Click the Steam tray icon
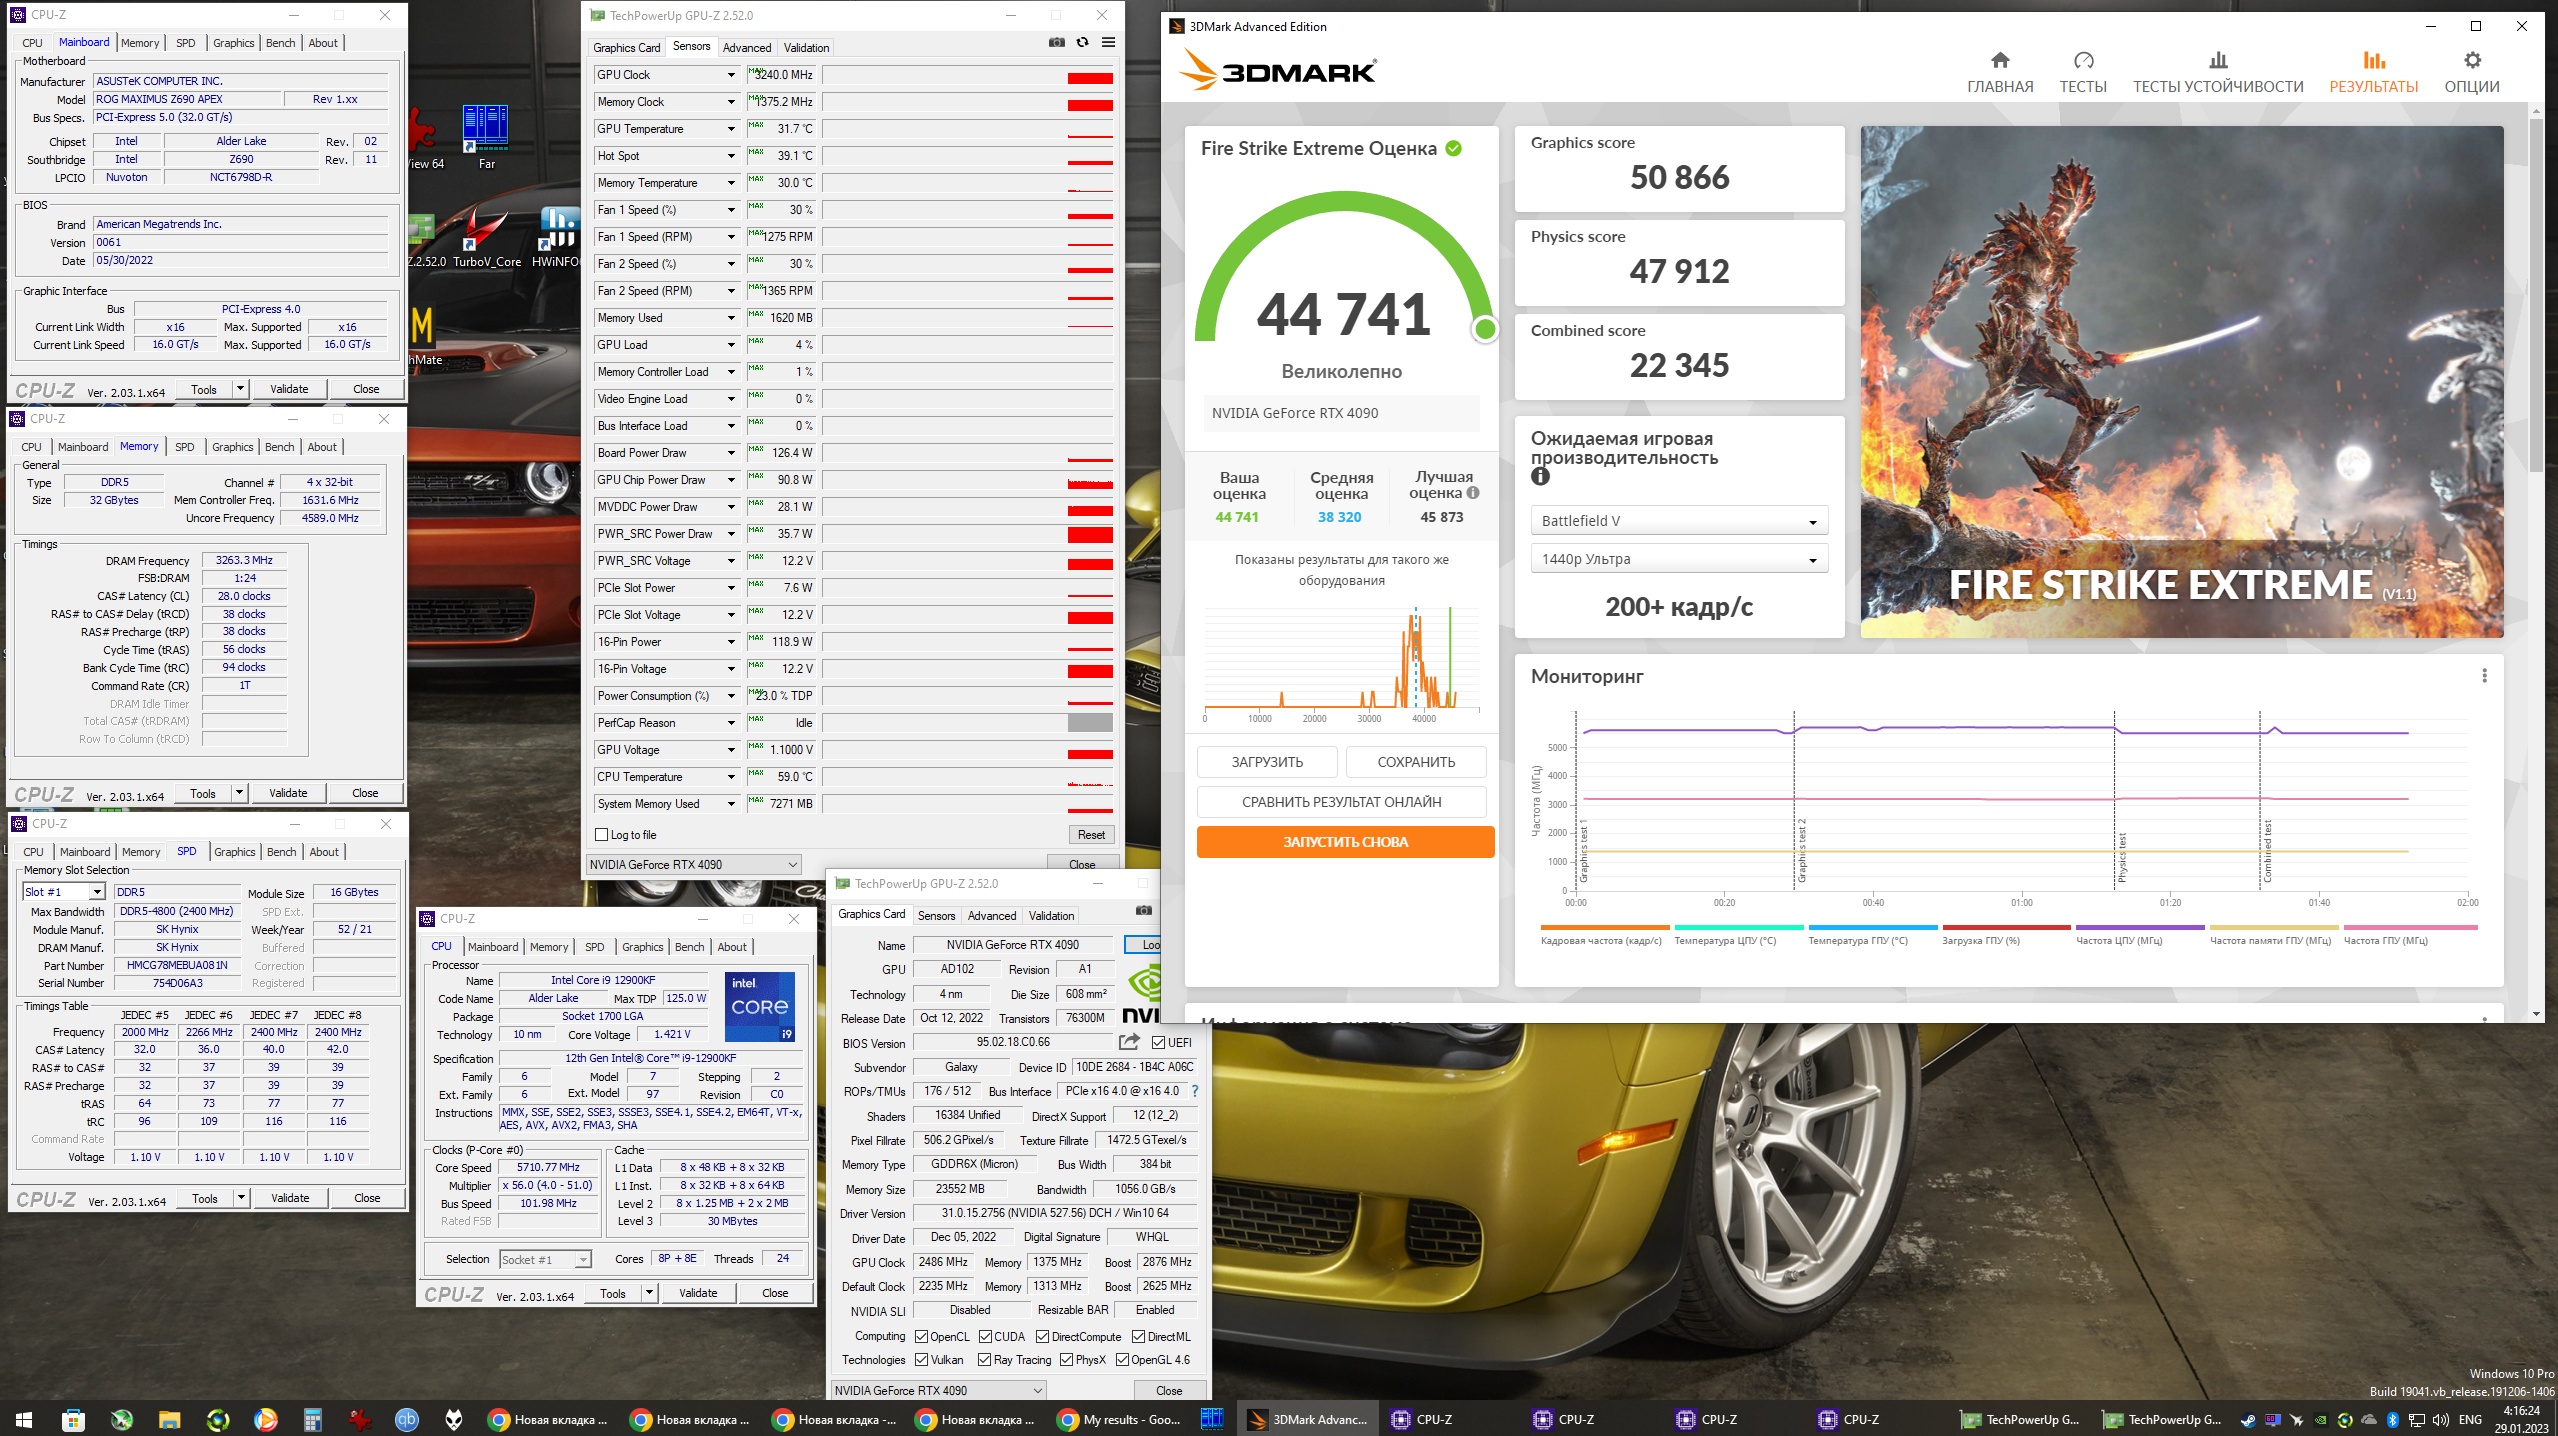The height and width of the screenshot is (1436, 2558). 2249,1419
